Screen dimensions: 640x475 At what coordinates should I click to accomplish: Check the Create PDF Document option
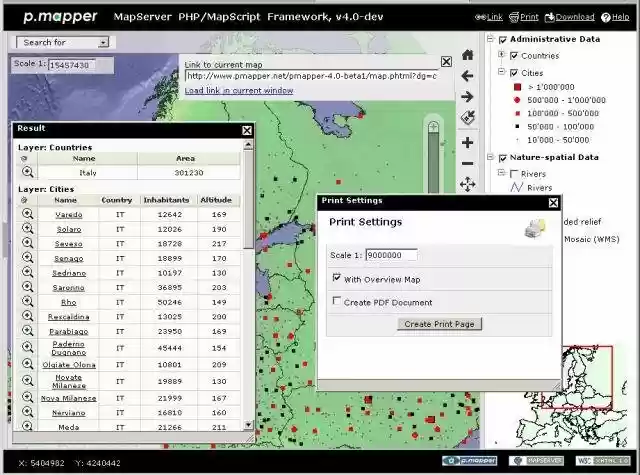tap(336, 301)
